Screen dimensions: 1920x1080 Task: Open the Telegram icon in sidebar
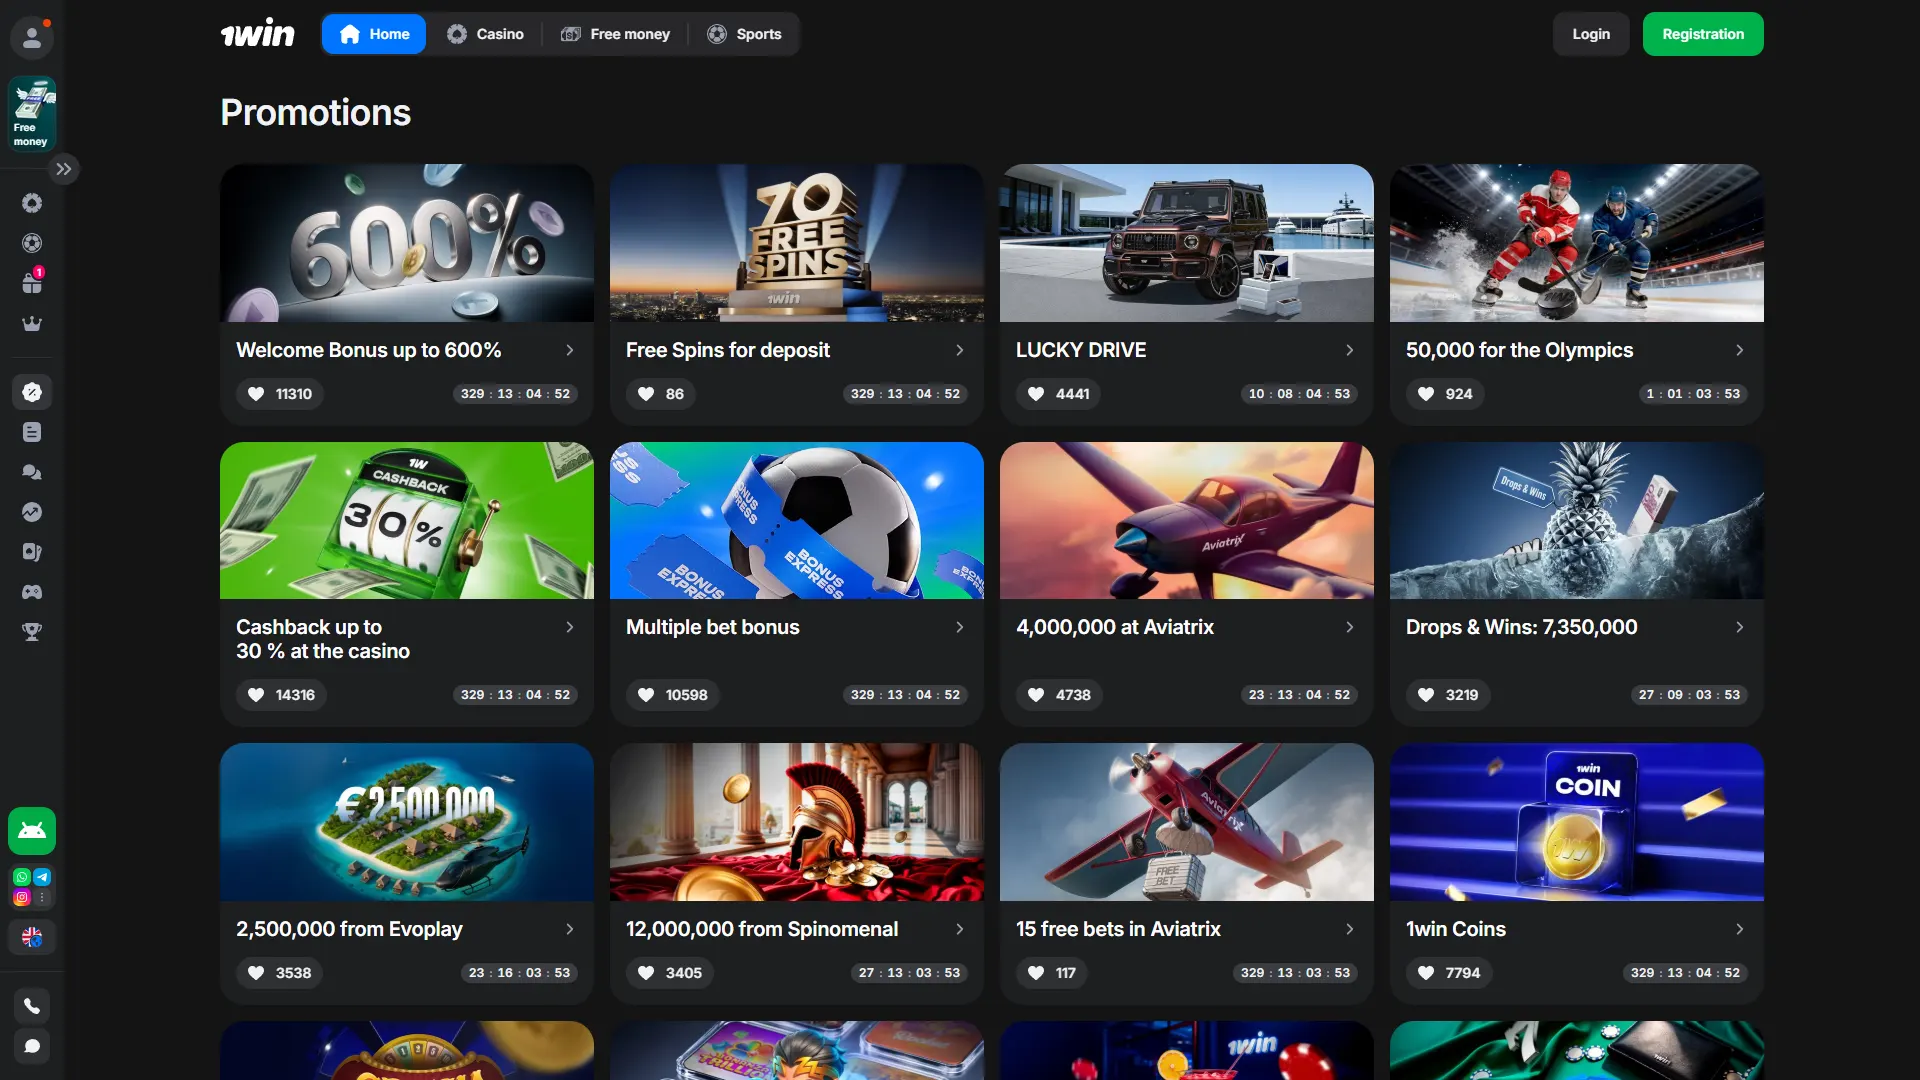pos(43,877)
